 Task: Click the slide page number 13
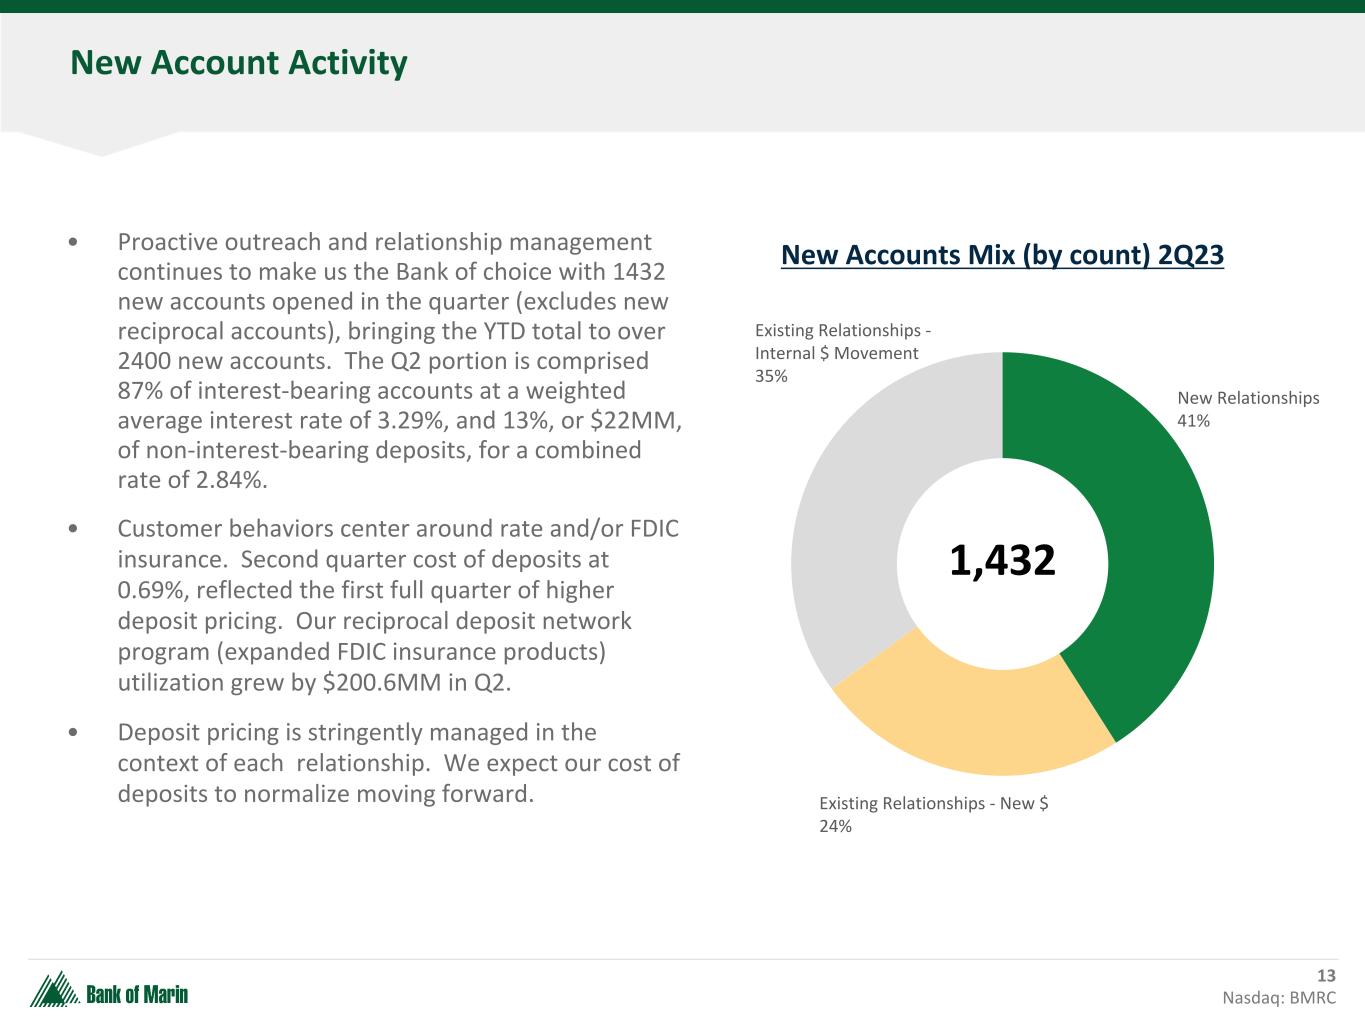1325,976
